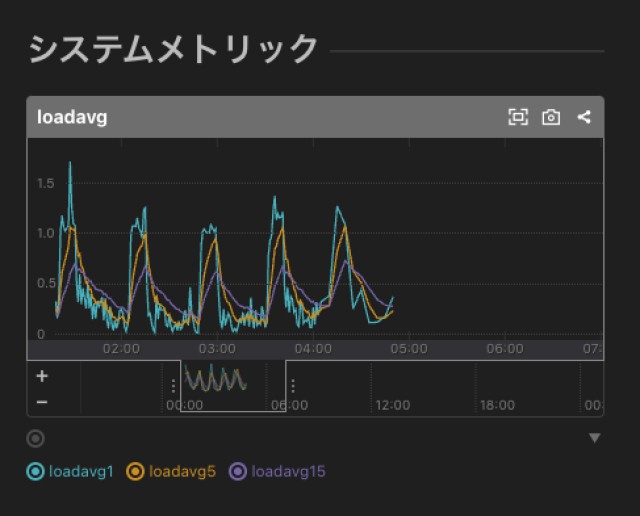Click the teal loadavg1 legend circle
This screenshot has width=640, height=516.
point(36,471)
